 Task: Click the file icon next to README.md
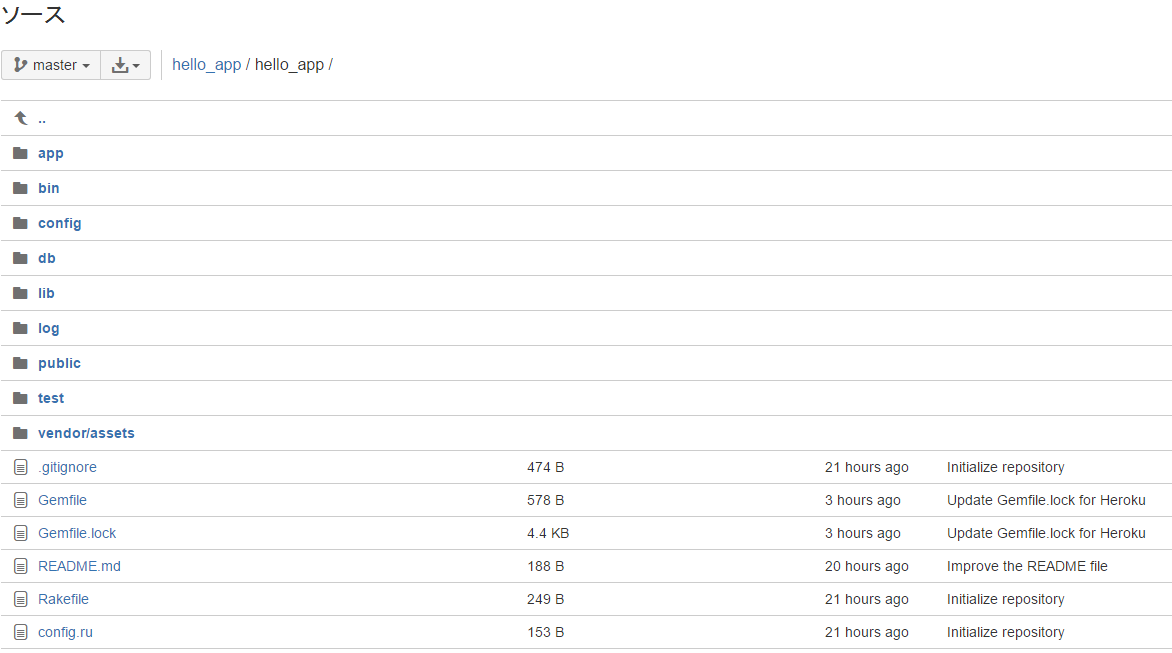pos(21,566)
